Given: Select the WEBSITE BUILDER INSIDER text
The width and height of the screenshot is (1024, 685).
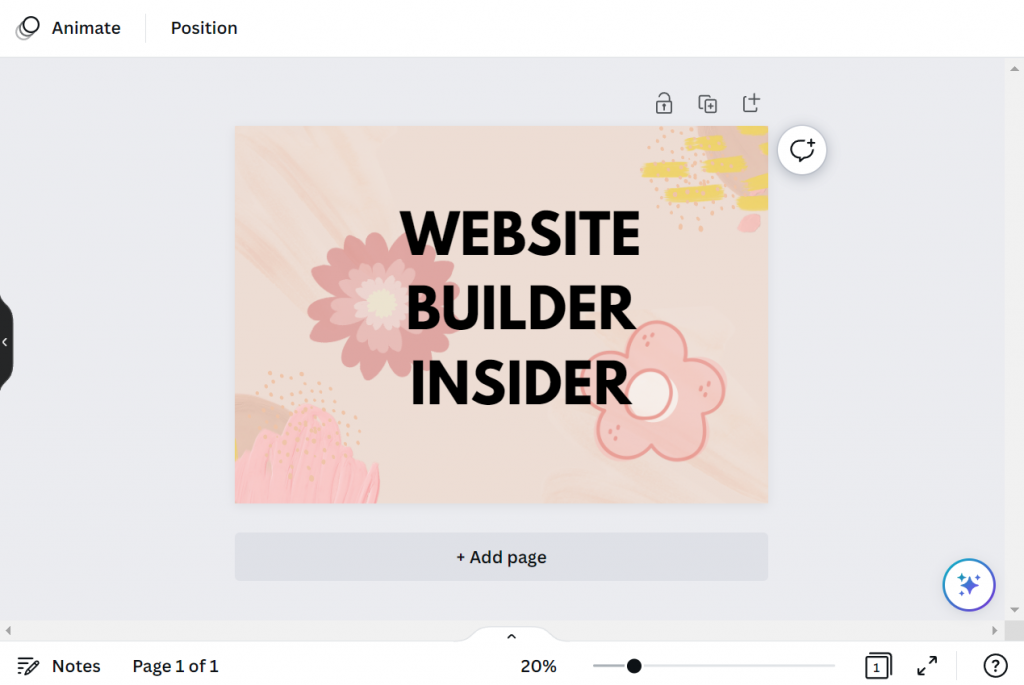Looking at the screenshot, I should [521, 308].
